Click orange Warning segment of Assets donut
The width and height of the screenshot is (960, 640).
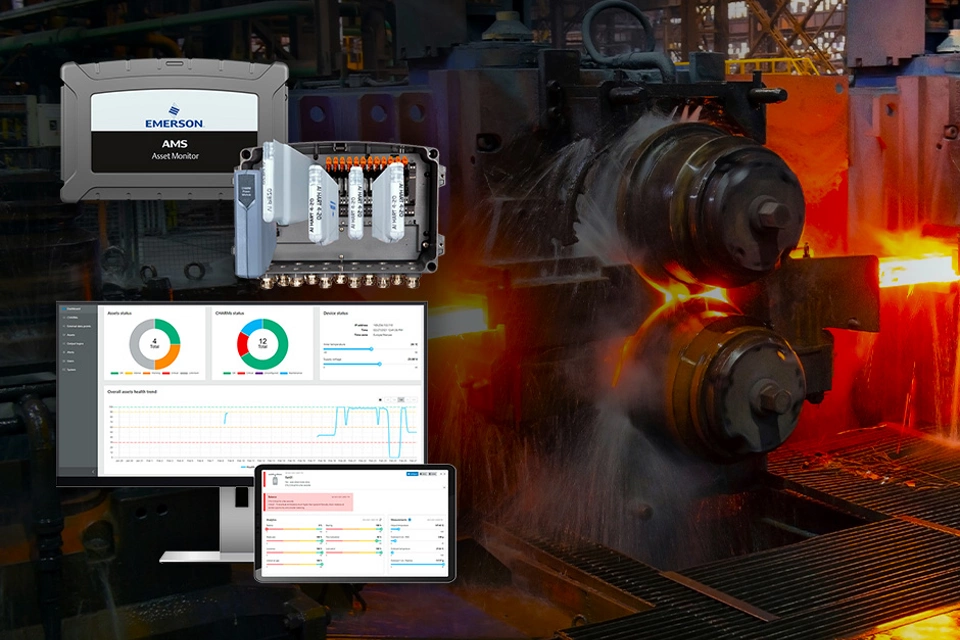pos(168,357)
